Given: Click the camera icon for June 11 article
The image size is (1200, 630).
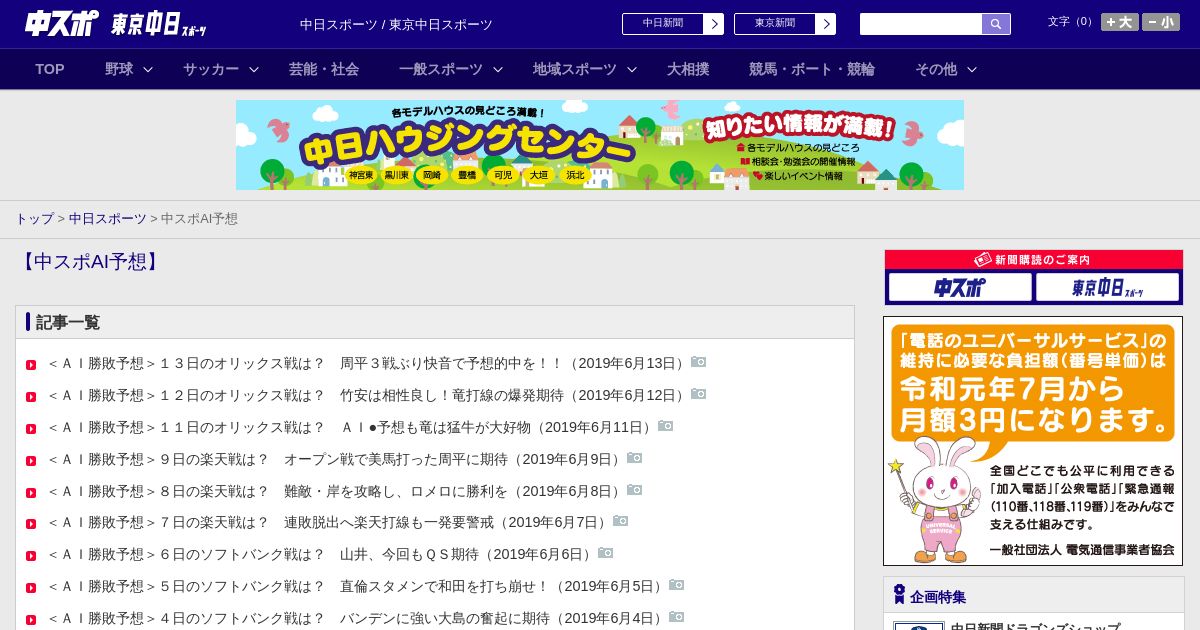Looking at the screenshot, I should click(x=666, y=426).
